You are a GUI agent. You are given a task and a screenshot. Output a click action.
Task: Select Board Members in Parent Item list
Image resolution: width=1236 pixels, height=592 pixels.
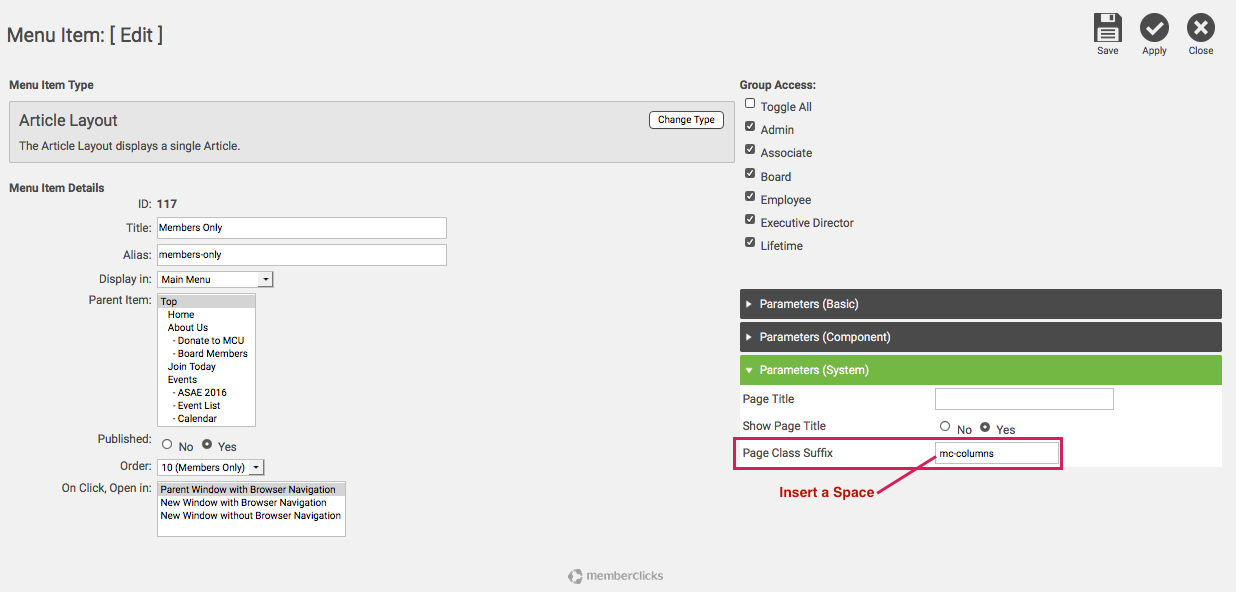[212, 353]
